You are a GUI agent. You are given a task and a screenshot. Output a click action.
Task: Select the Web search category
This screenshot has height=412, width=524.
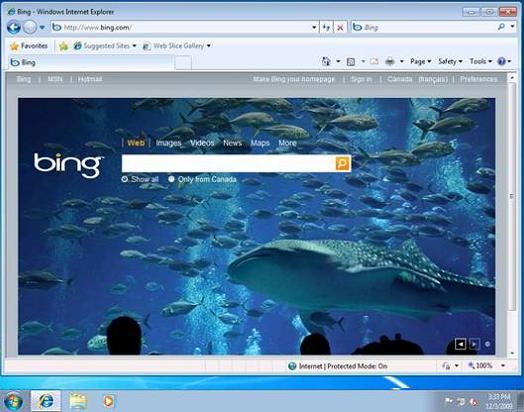[x=136, y=143]
